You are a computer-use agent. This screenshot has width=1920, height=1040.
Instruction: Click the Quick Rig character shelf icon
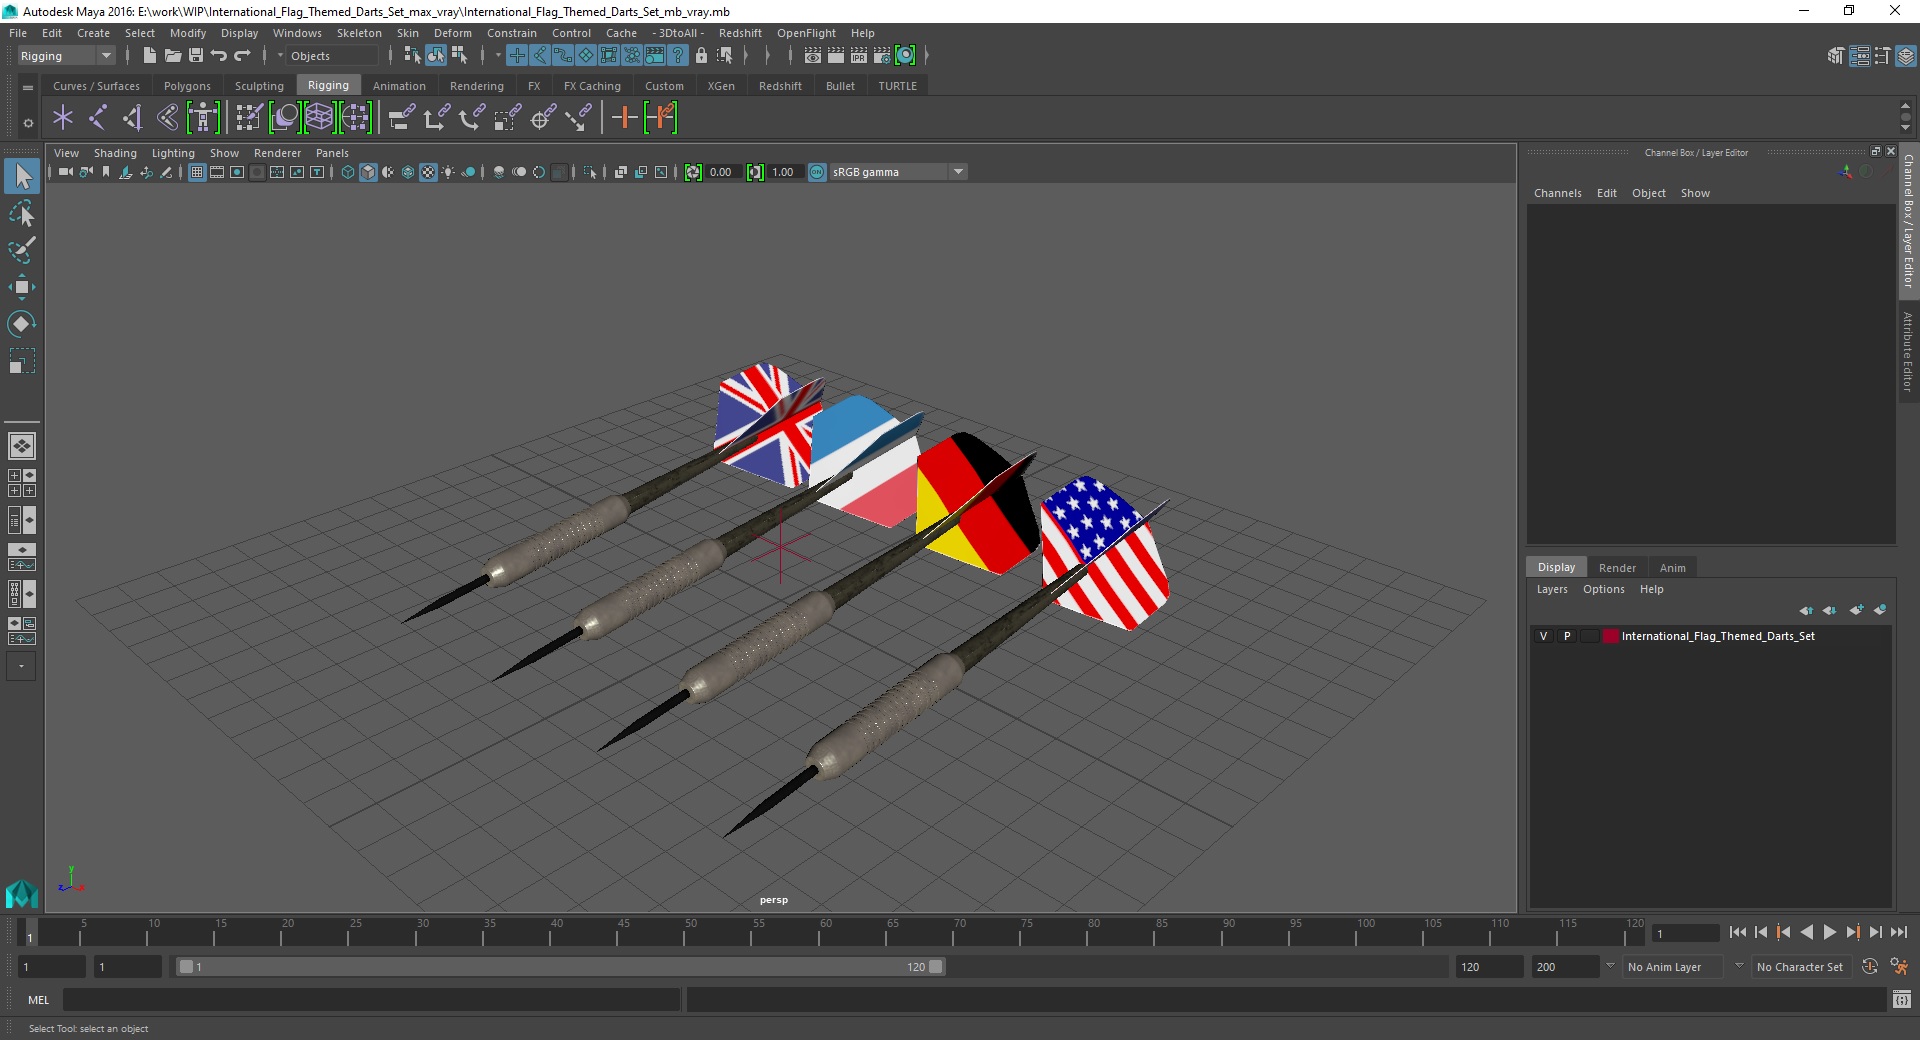click(203, 118)
